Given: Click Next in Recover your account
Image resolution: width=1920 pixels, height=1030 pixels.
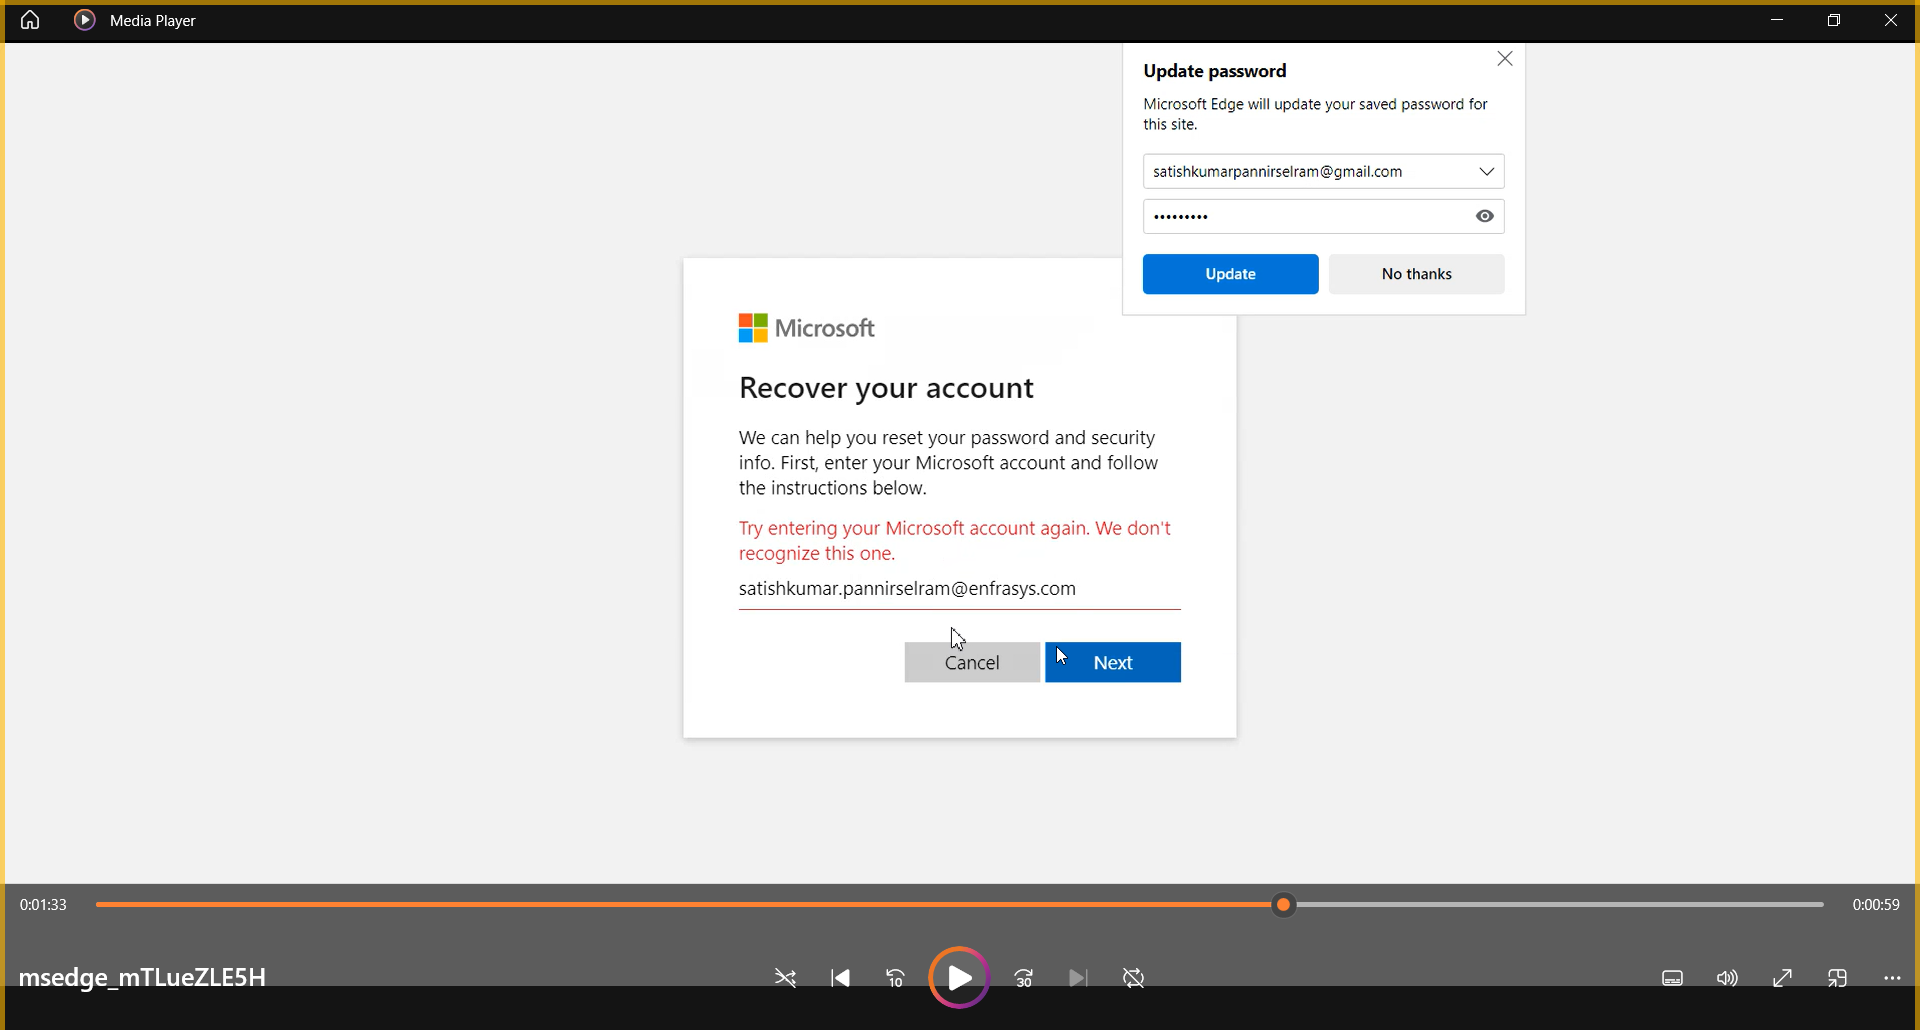Looking at the screenshot, I should click(1113, 662).
